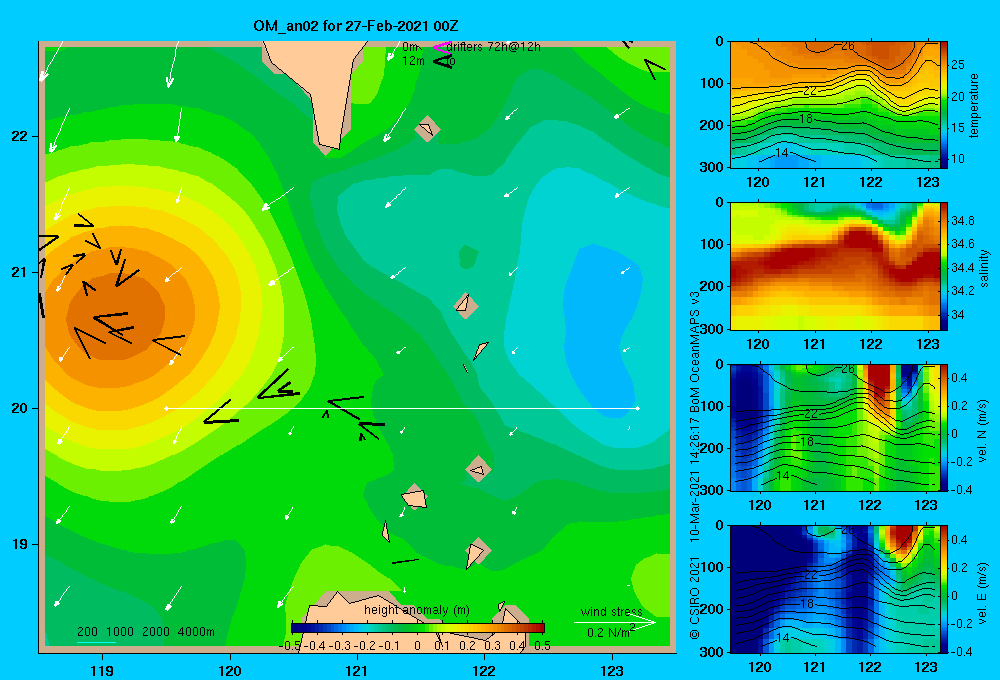The height and width of the screenshot is (680, 1000).
Task: Click the northward velocity section plot
Action: (835, 428)
